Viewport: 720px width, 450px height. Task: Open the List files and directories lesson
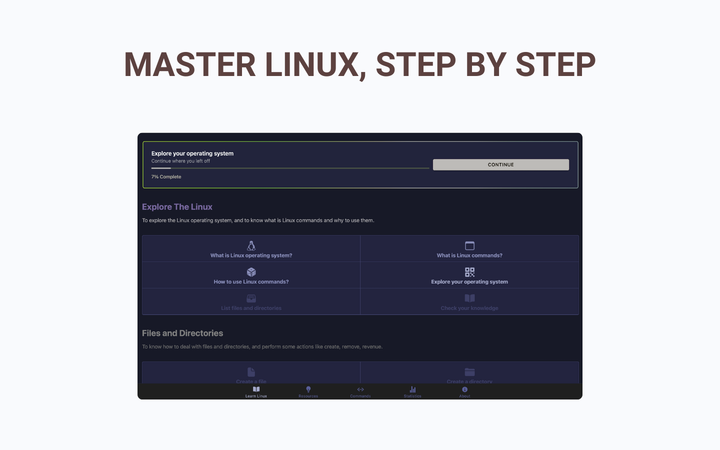(x=251, y=303)
